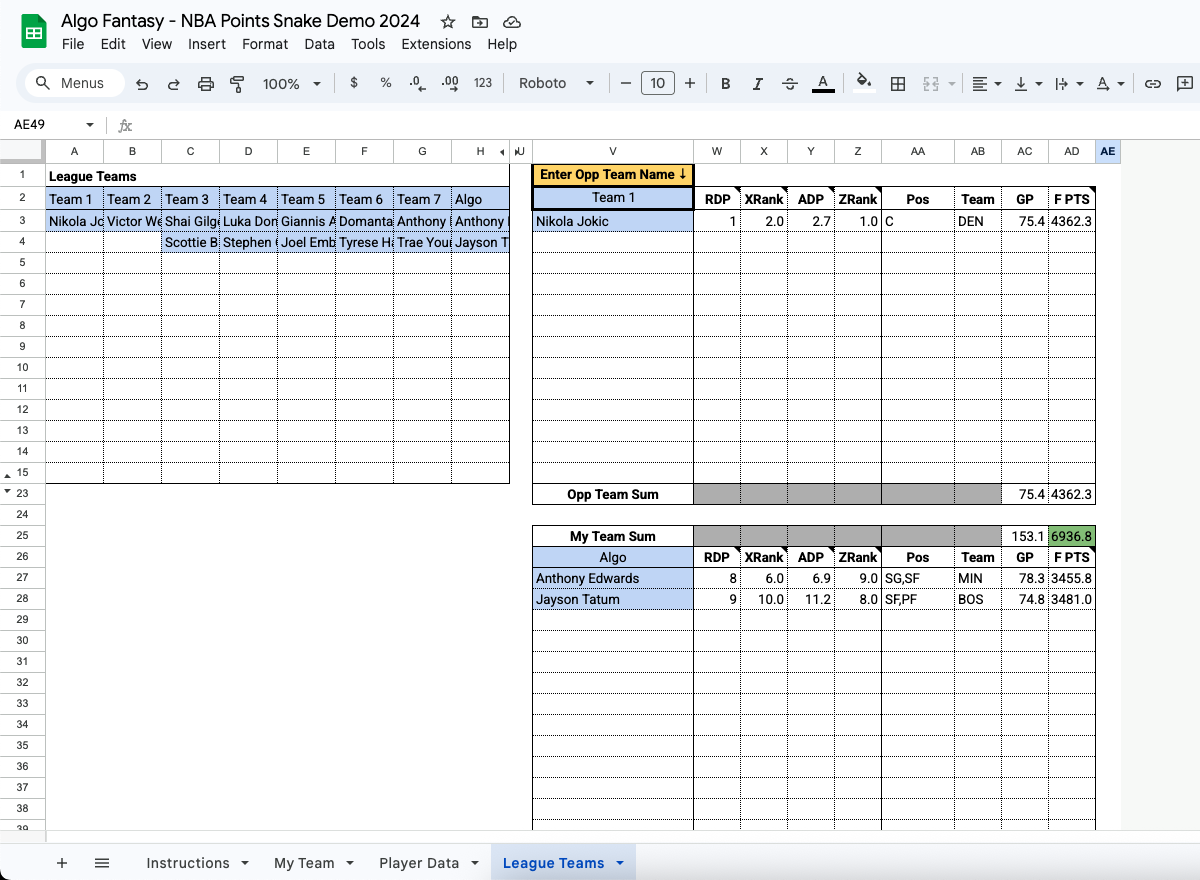
Task: Expand hidden columns after column H
Action: (x=502, y=151)
